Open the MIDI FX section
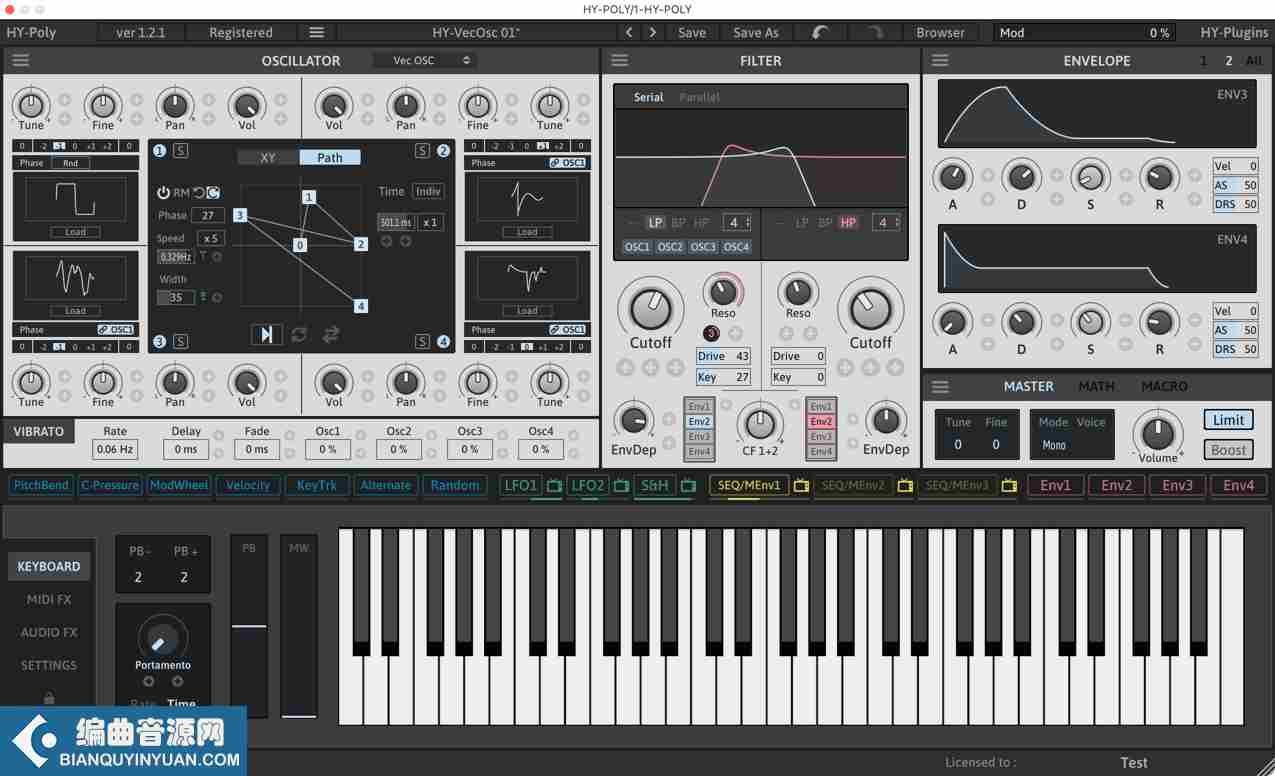Viewport: 1275px width, 776px height. pos(49,600)
